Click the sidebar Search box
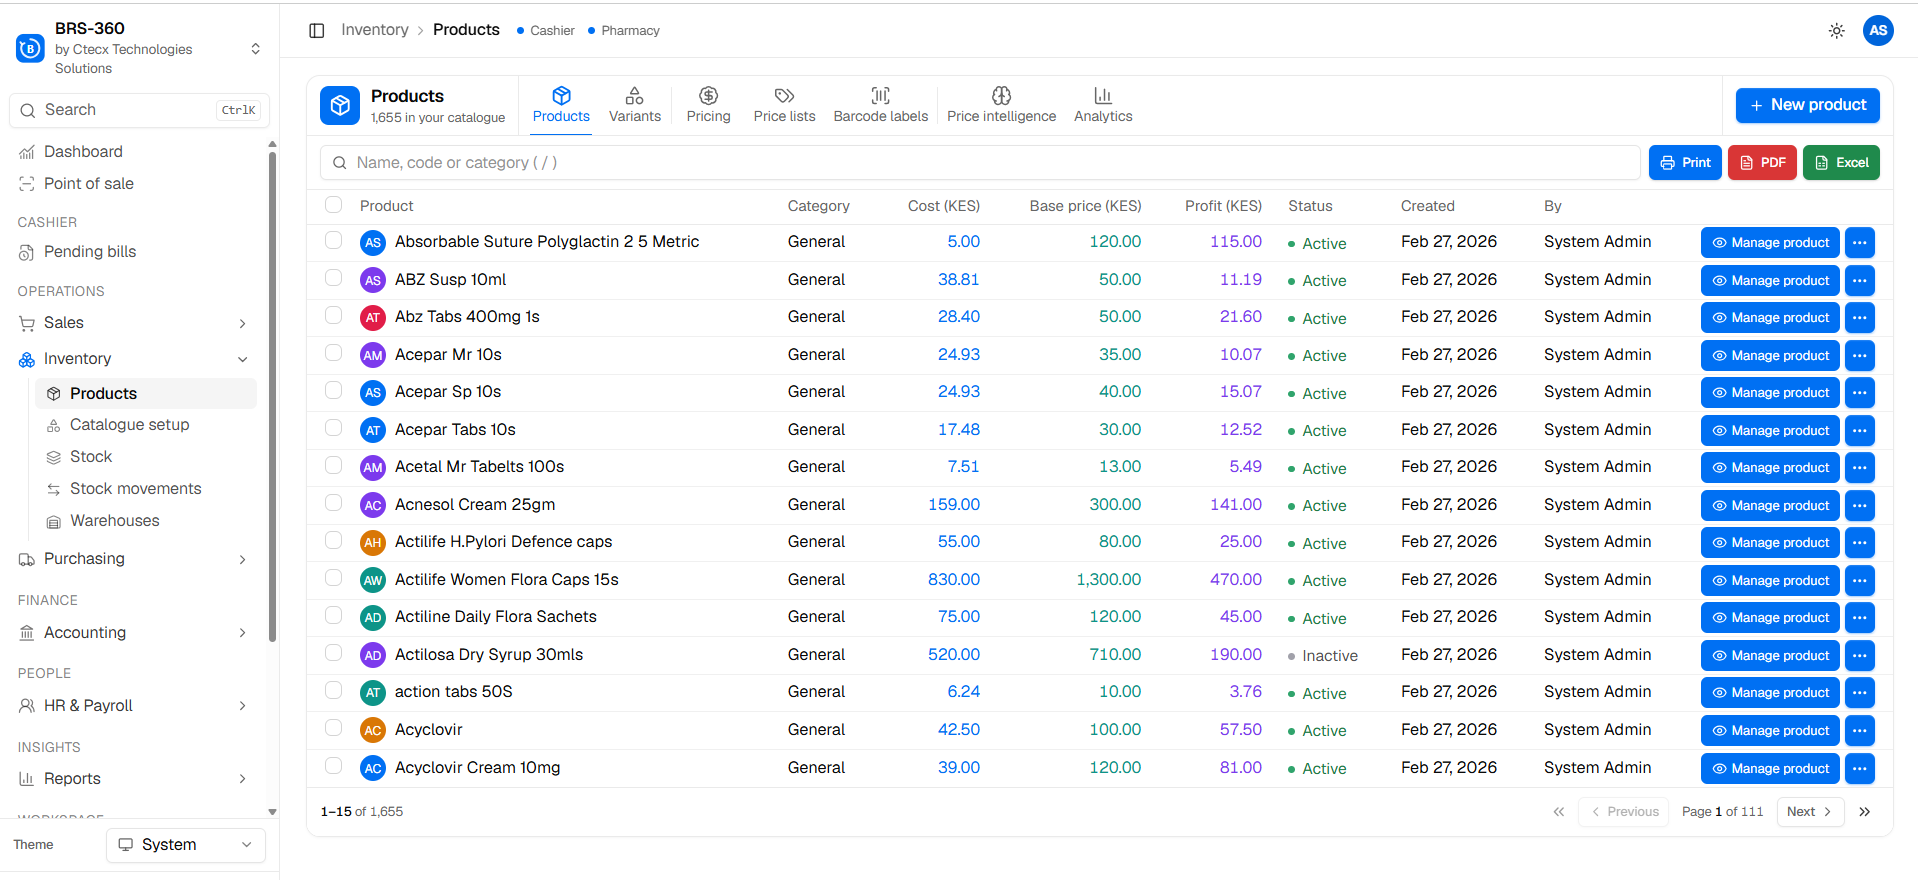This screenshot has height=880, width=1918. (x=139, y=110)
